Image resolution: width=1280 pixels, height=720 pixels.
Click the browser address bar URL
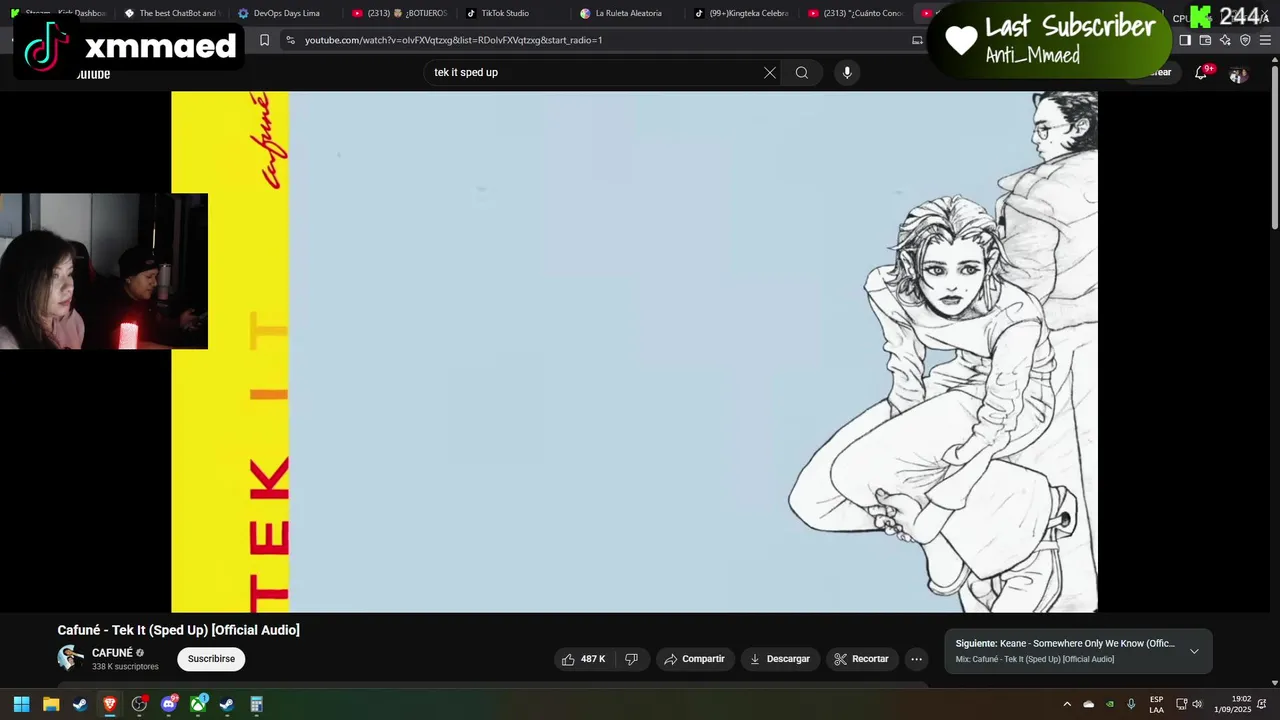pos(454,40)
